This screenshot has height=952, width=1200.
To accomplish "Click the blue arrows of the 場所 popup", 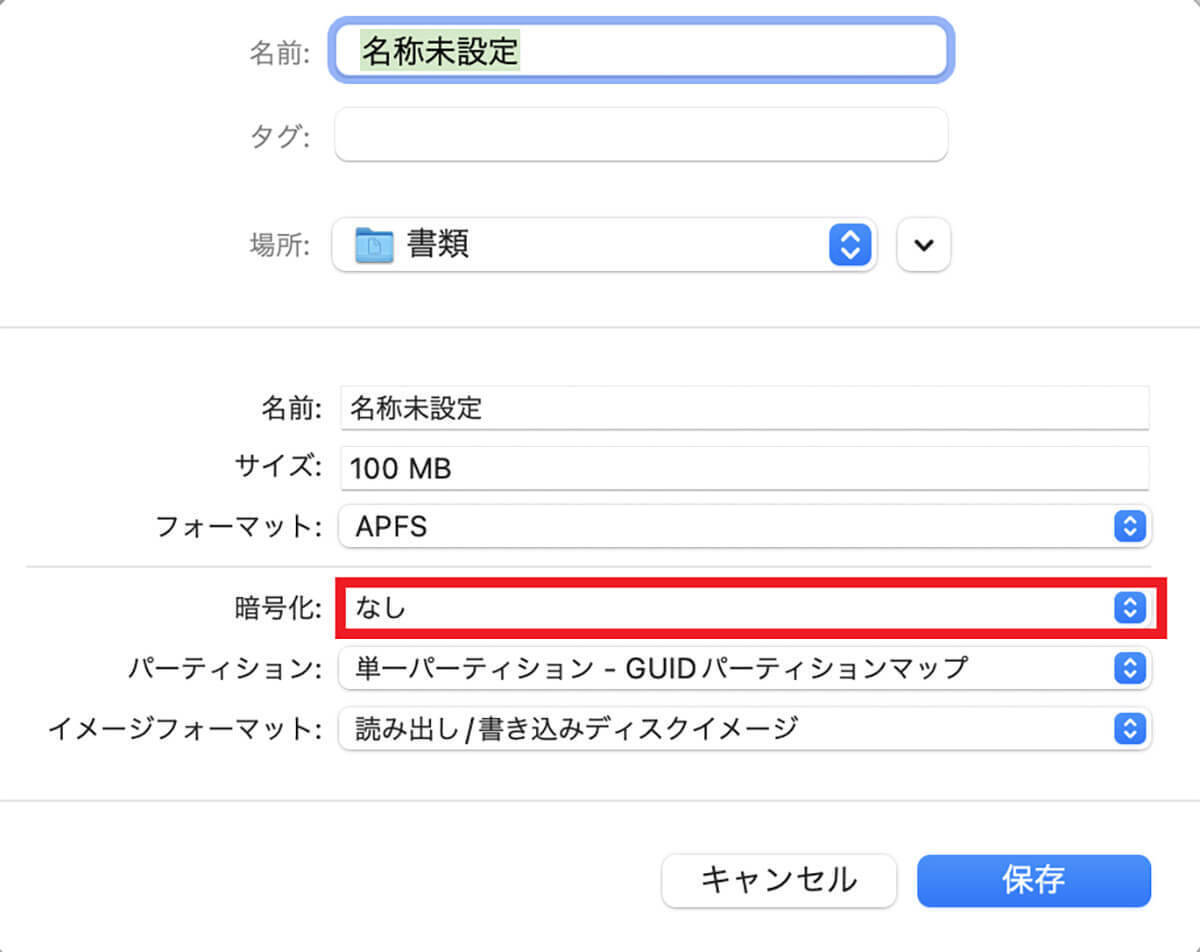I will click(x=849, y=244).
